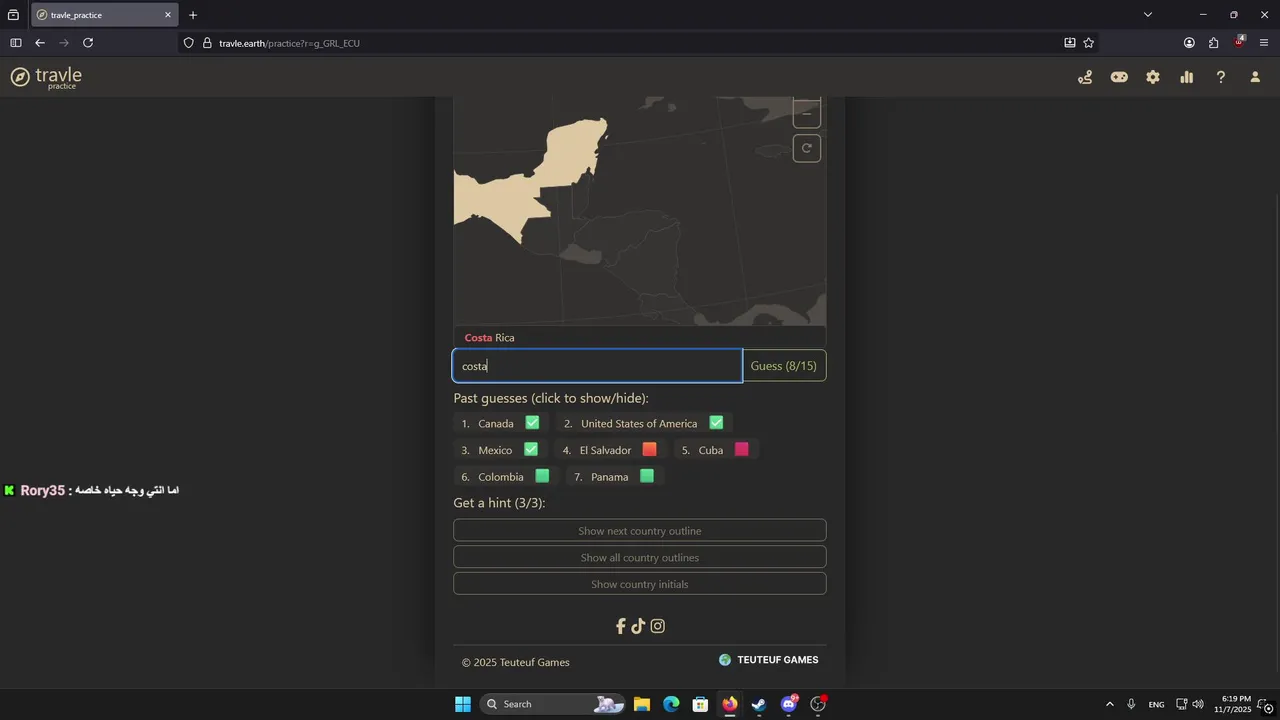Bookmark this page with star icon
Viewport: 1280px width, 720px height.
[x=1089, y=43]
